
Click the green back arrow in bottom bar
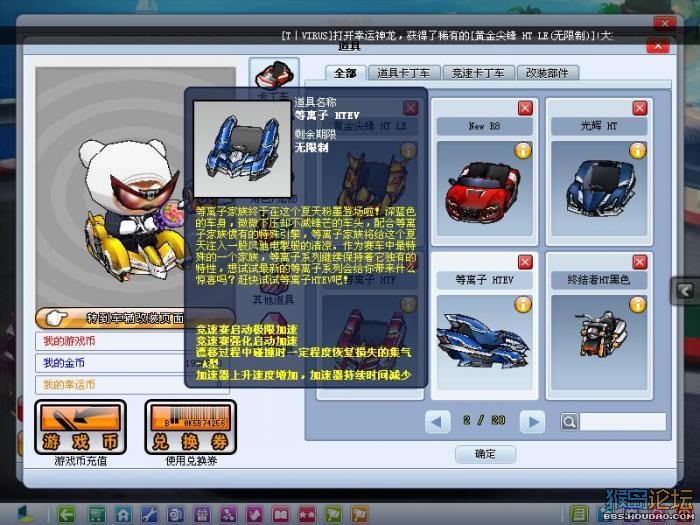click(x=66, y=514)
